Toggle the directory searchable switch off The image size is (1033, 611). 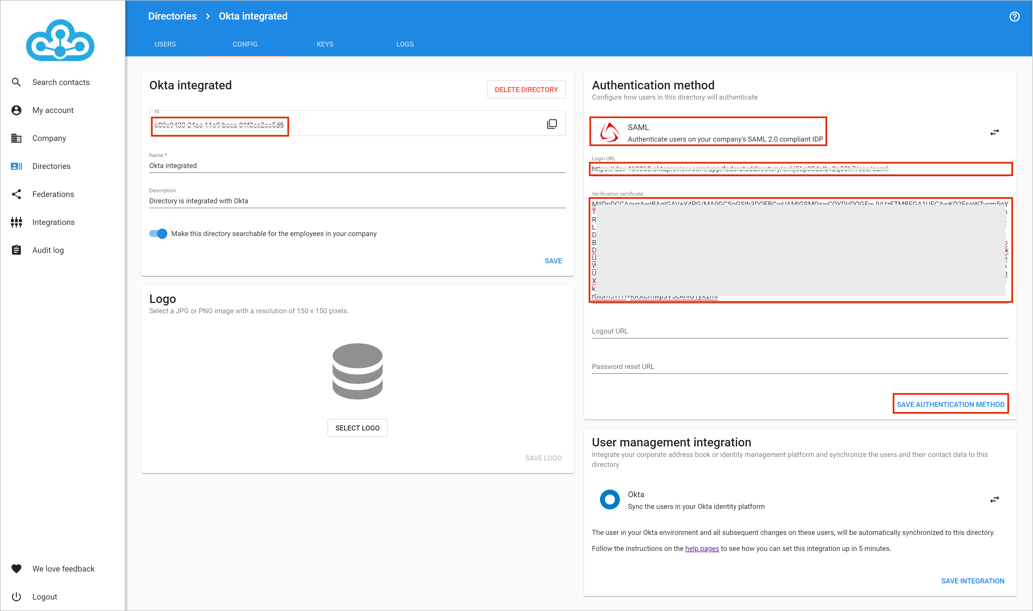(158, 234)
